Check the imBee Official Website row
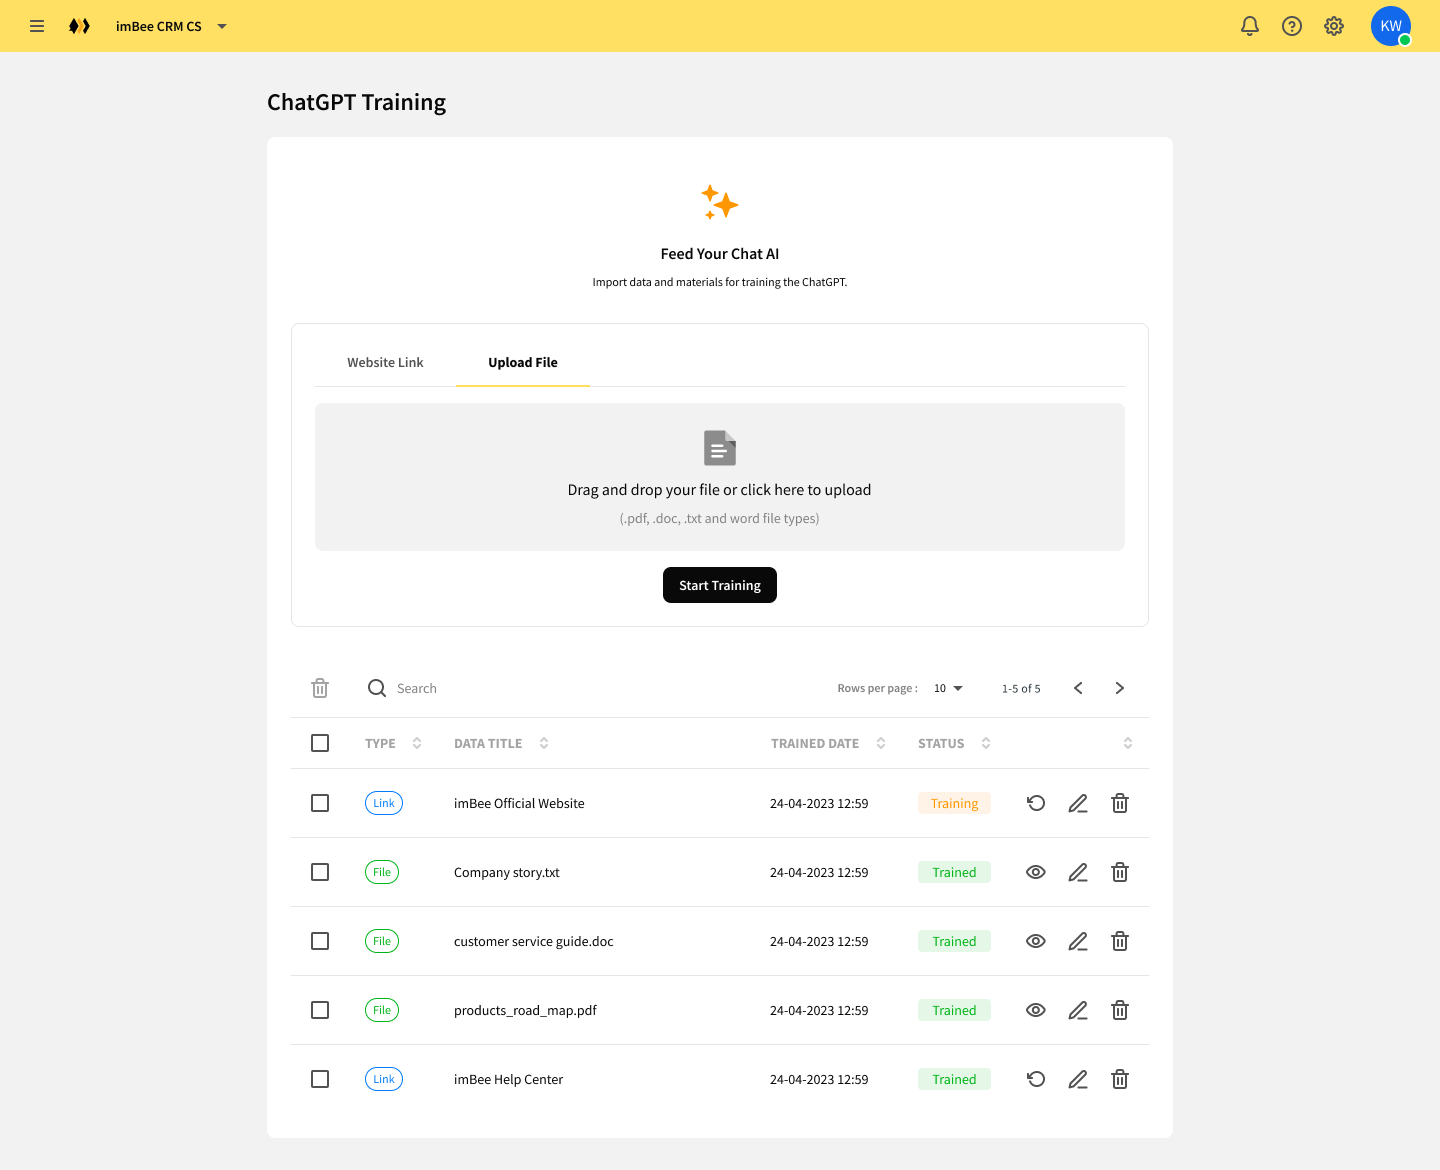Viewport: 1440px width, 1170px height. [320, 803]
